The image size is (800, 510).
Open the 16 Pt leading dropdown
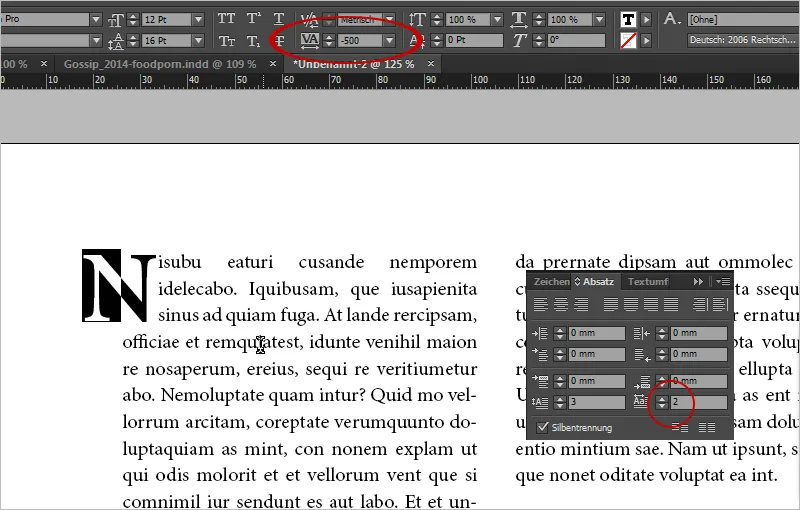click(x=198, y=40)
